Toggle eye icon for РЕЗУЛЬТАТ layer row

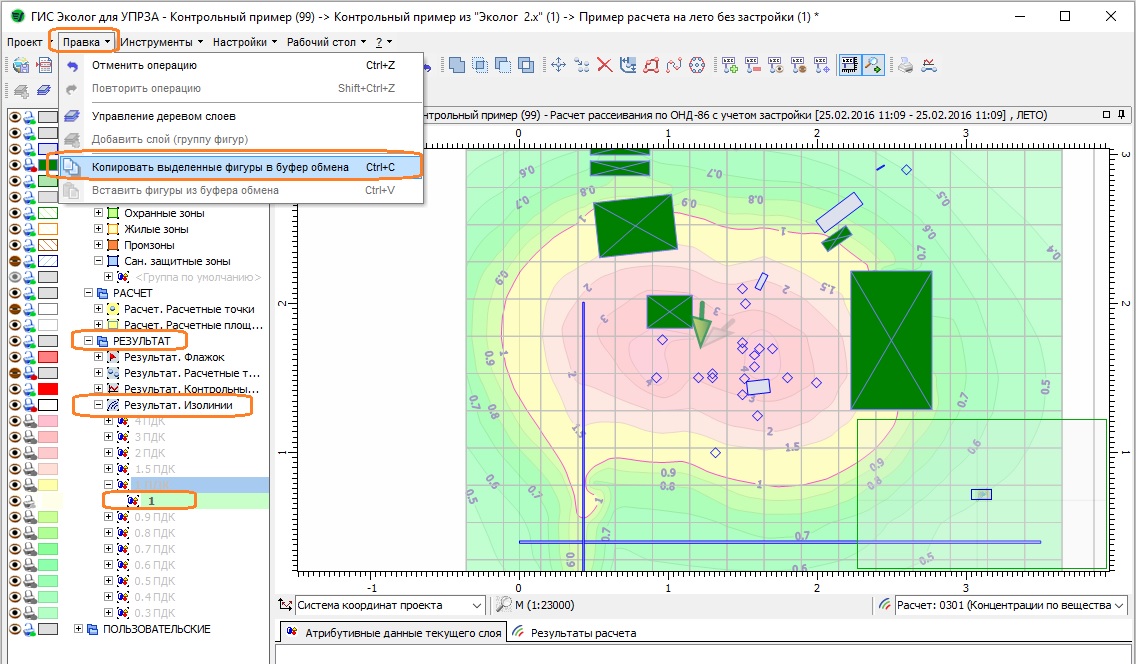15,341
